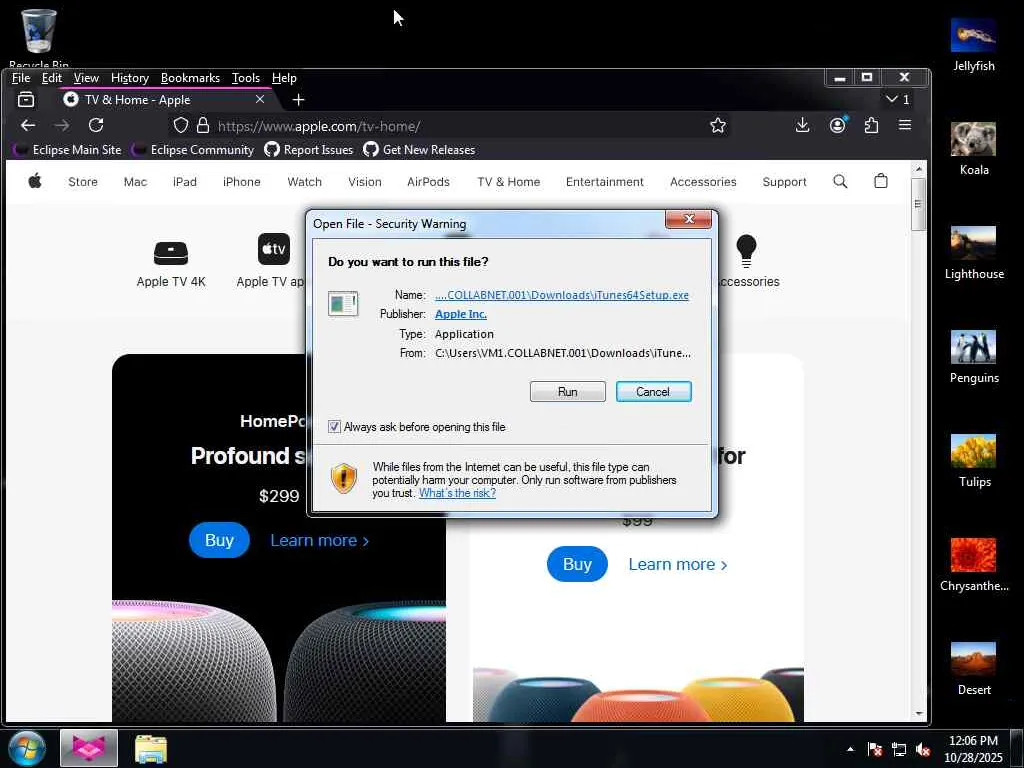Image resolution: width=1024 pixels, height=768 pixels.
Task: Expand the list all tabs chevron
Action: coord(891,99)
